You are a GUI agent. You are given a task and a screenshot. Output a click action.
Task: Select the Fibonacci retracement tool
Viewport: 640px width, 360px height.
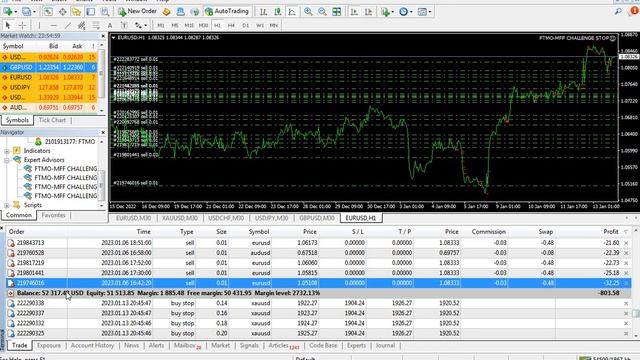click(x=96, y=25)
